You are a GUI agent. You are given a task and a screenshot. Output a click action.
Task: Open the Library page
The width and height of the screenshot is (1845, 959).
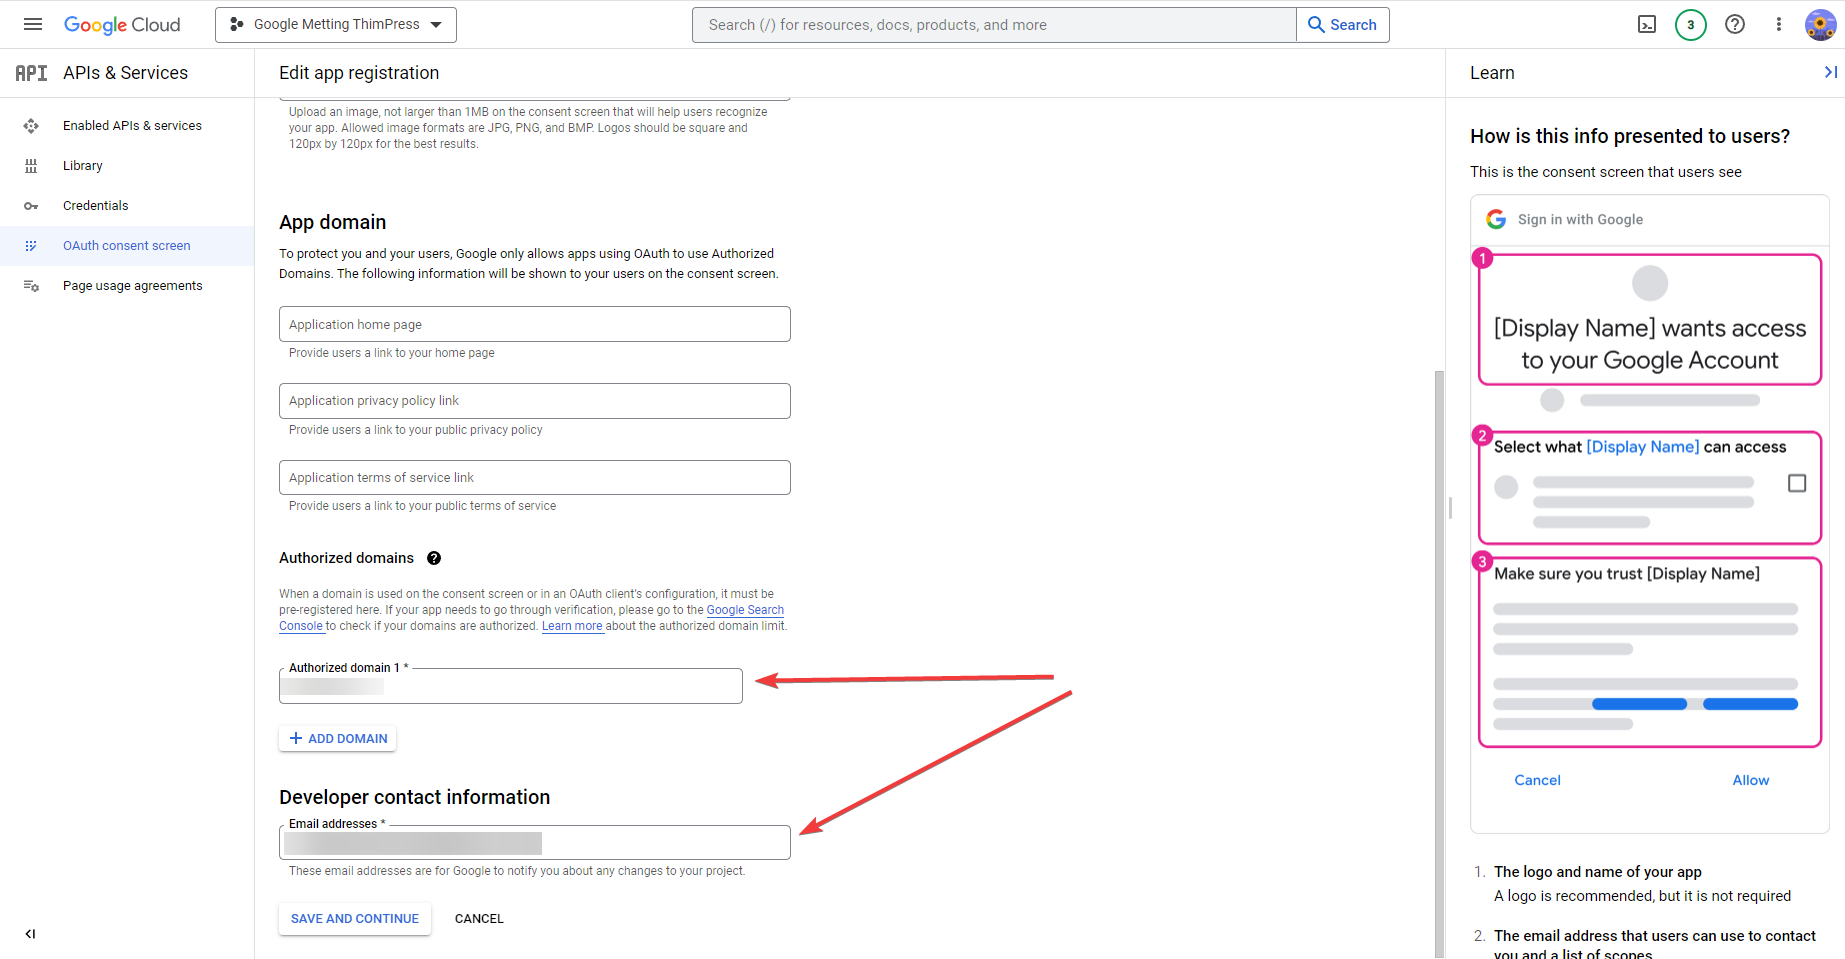83,166
